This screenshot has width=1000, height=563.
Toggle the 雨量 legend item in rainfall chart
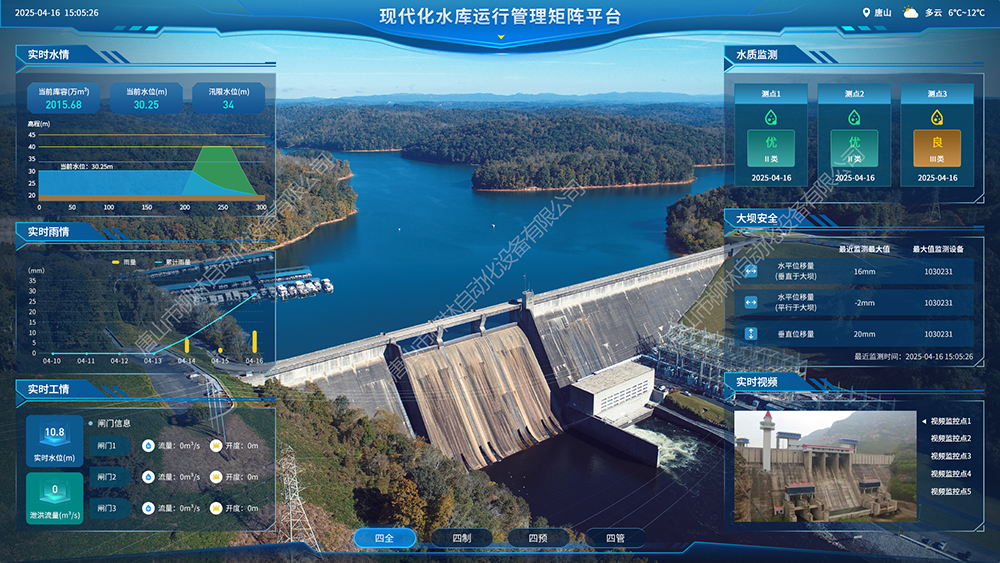click(123, 262)
